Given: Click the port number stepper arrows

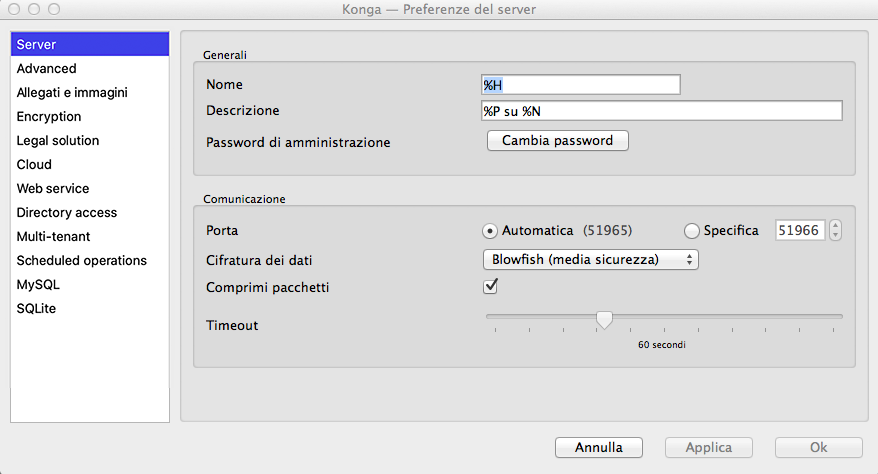Looking at the screenshot, I should (835, 230).
